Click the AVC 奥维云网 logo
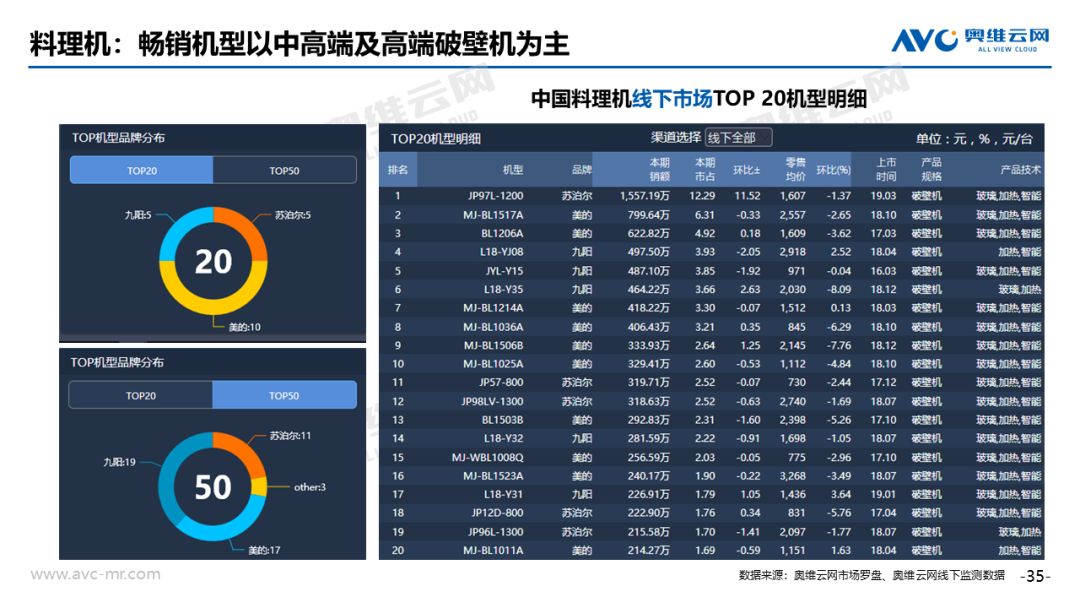This screenshot has width=1080, height=608. 970,40
